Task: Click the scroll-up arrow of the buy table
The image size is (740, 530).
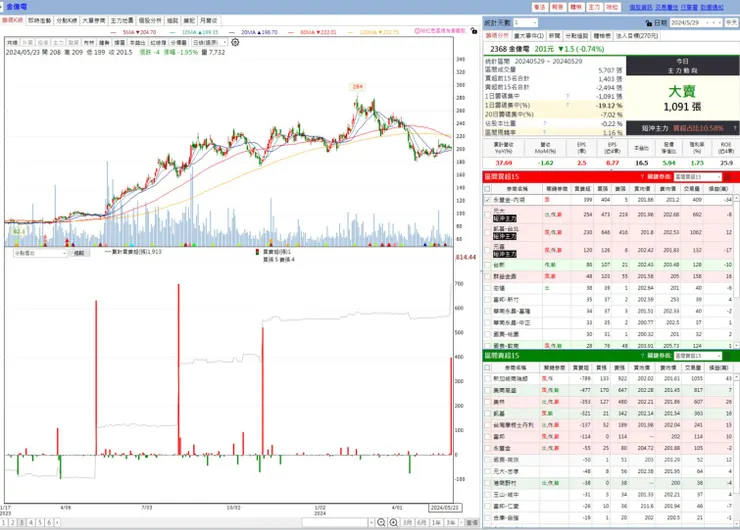Action: [x=737, y=199]
